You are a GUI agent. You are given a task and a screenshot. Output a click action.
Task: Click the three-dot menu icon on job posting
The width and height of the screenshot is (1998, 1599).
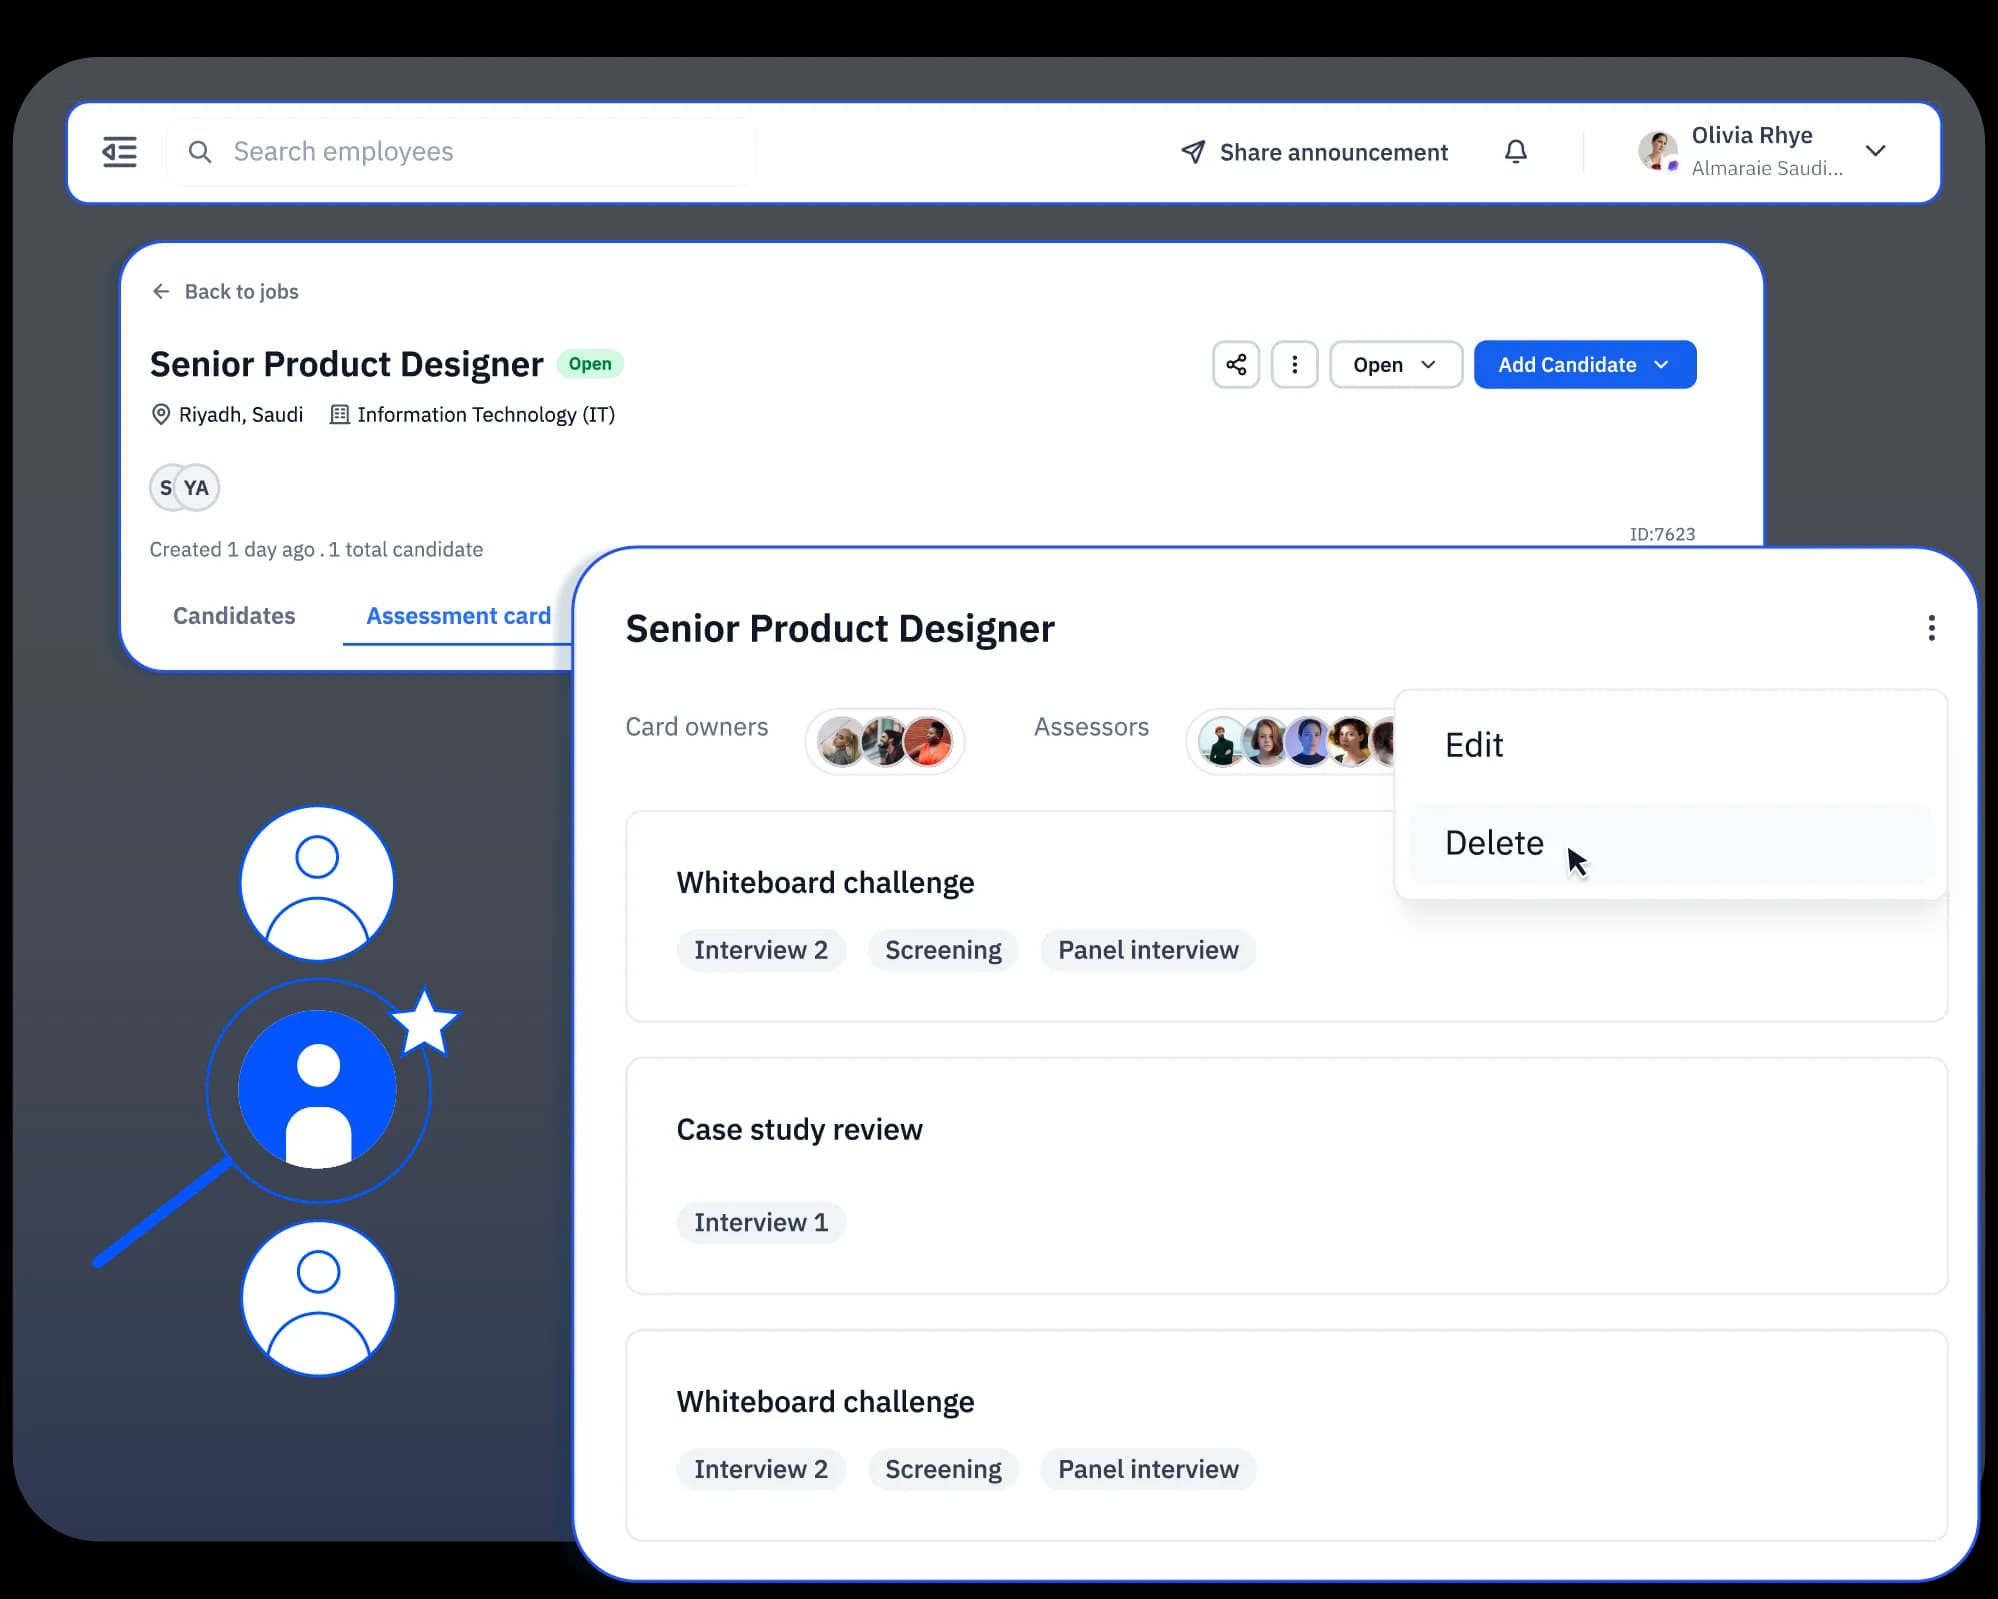click(x=1295, y=364)
